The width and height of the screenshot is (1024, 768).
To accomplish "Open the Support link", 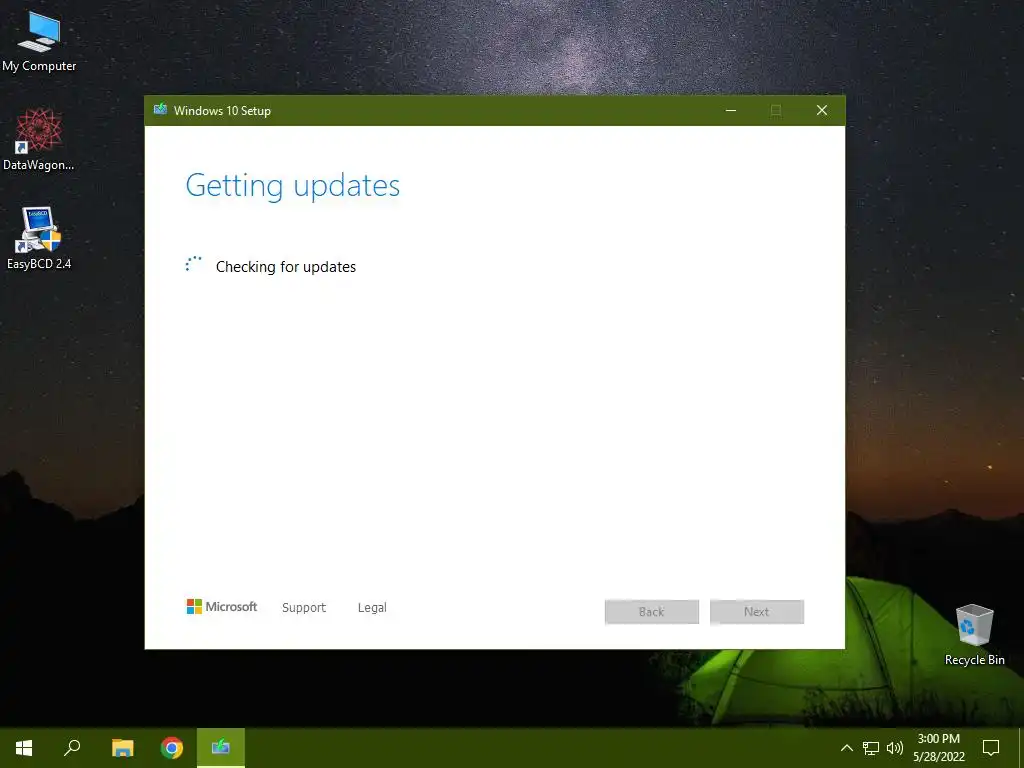I will tap(304, 607).
